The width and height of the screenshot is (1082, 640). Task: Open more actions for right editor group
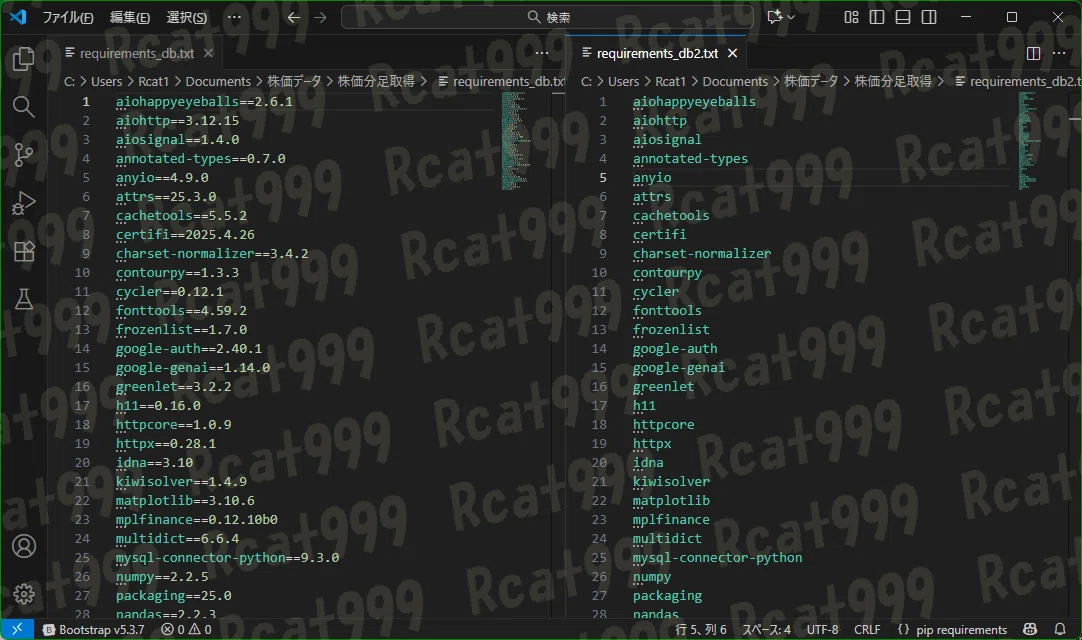tap(1059, 53)
